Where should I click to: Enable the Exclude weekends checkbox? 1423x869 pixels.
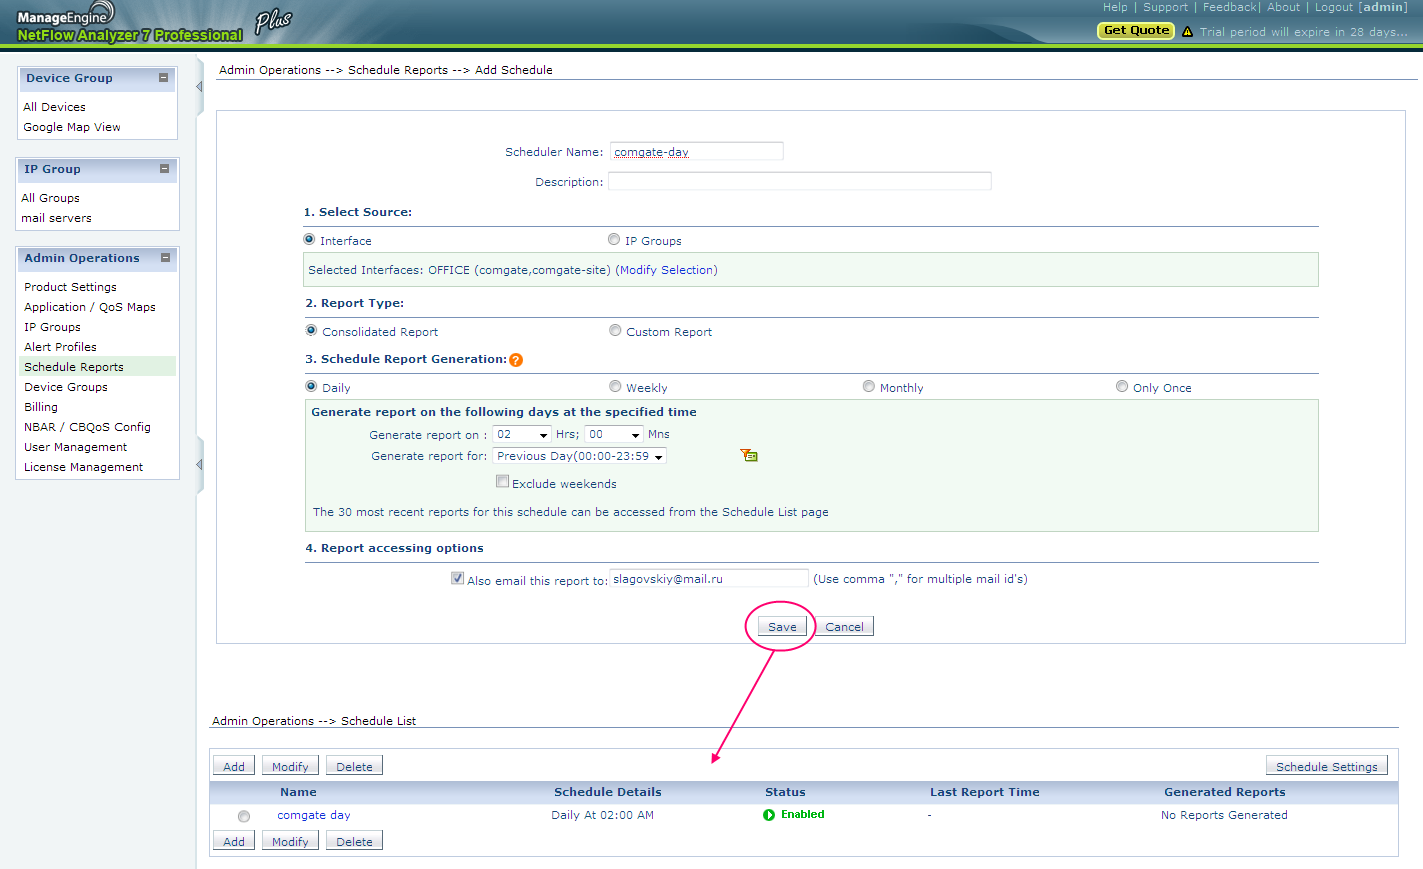502,482
